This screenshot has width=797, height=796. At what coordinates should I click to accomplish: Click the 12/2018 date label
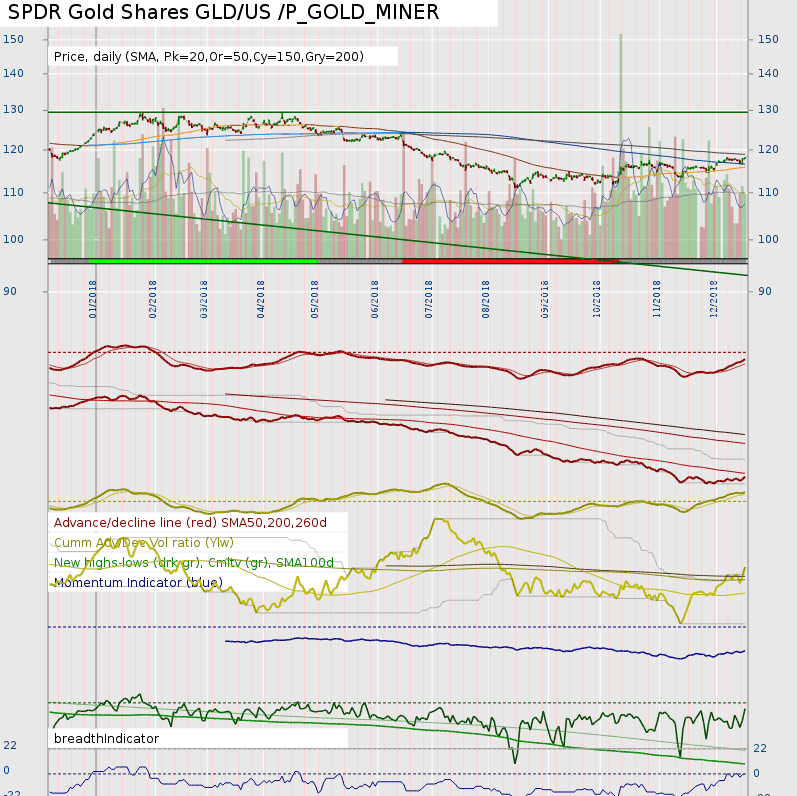(714, 299)
